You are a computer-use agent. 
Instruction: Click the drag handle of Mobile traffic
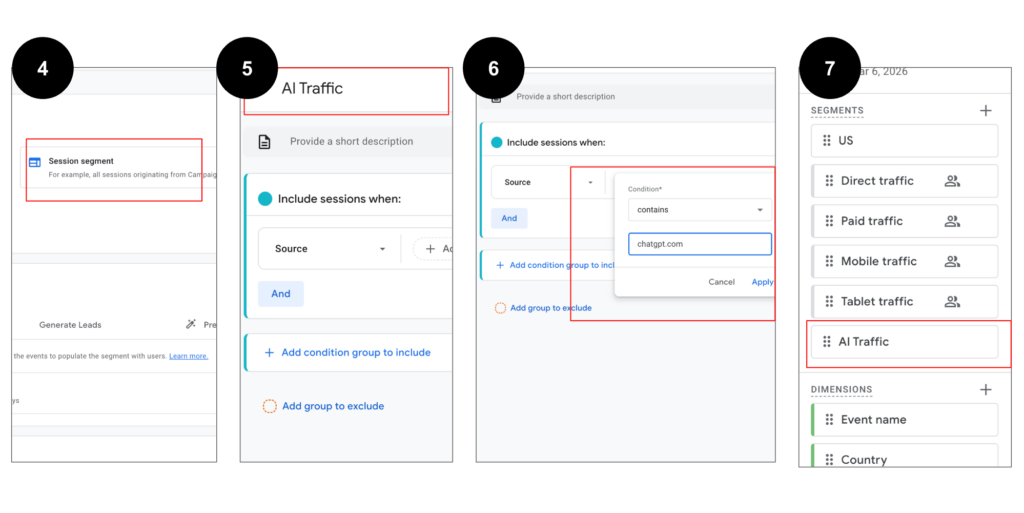(829, 262)
